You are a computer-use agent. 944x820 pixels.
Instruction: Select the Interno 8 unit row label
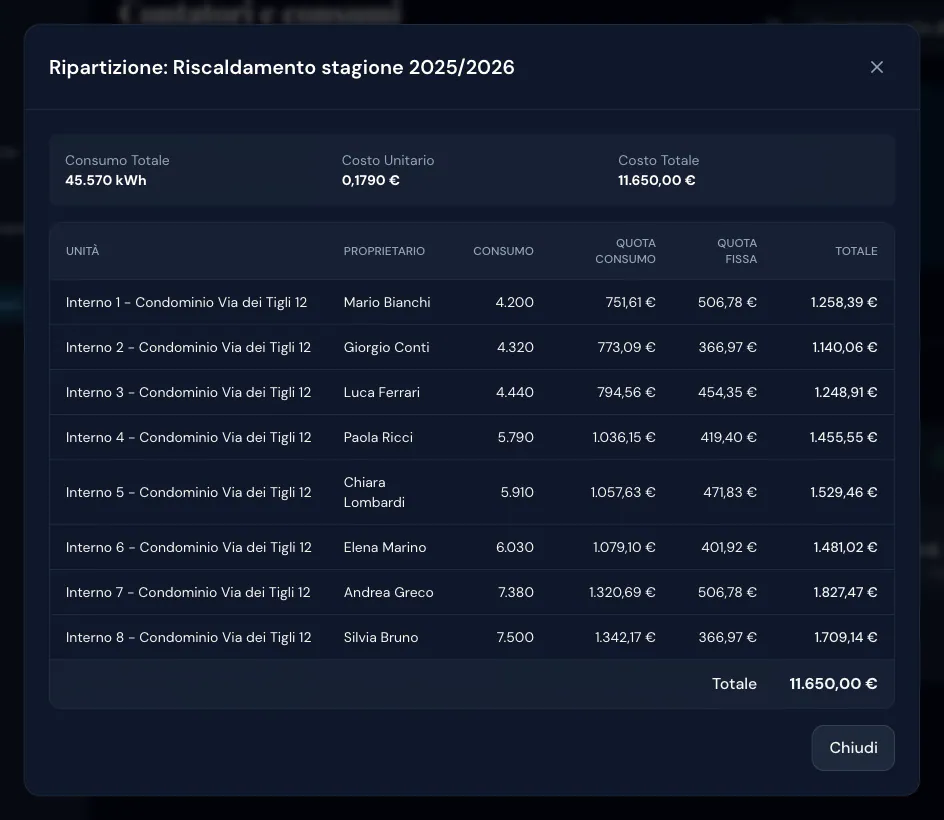(188, 638)
